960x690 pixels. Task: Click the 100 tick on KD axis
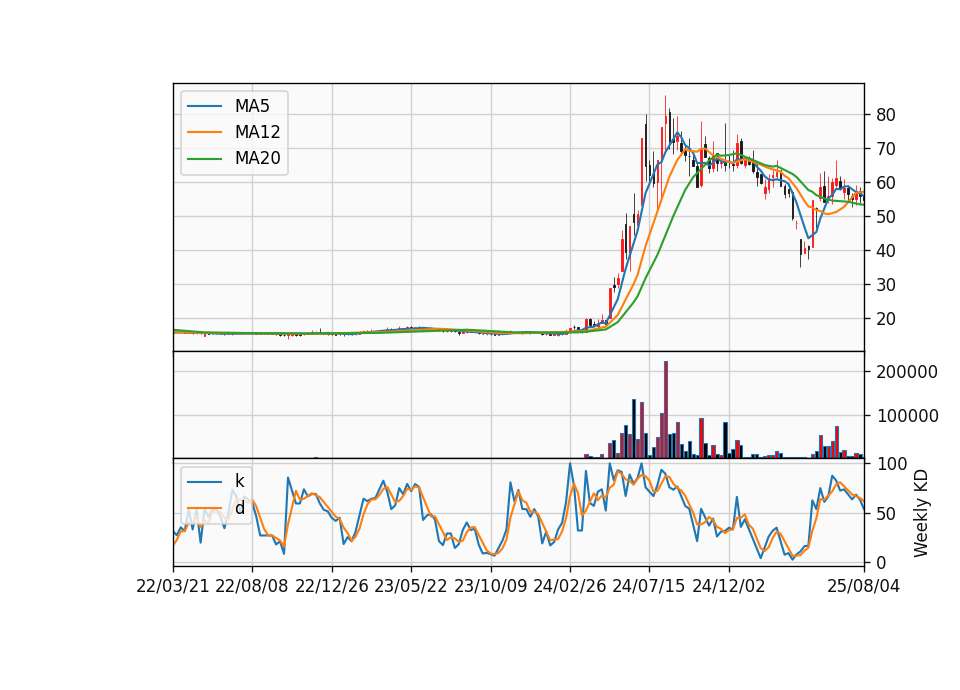891,464
